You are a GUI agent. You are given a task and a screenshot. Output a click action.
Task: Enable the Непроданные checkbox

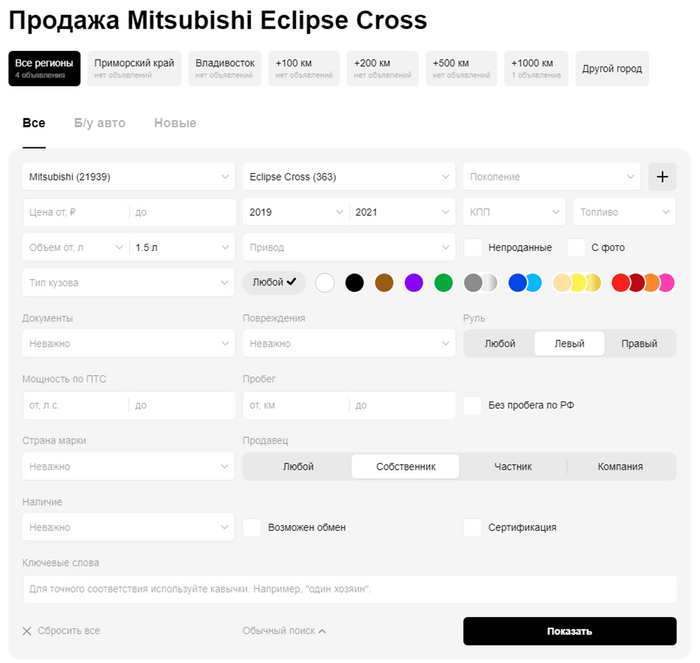pyautogui.click(x=473, y=247)
